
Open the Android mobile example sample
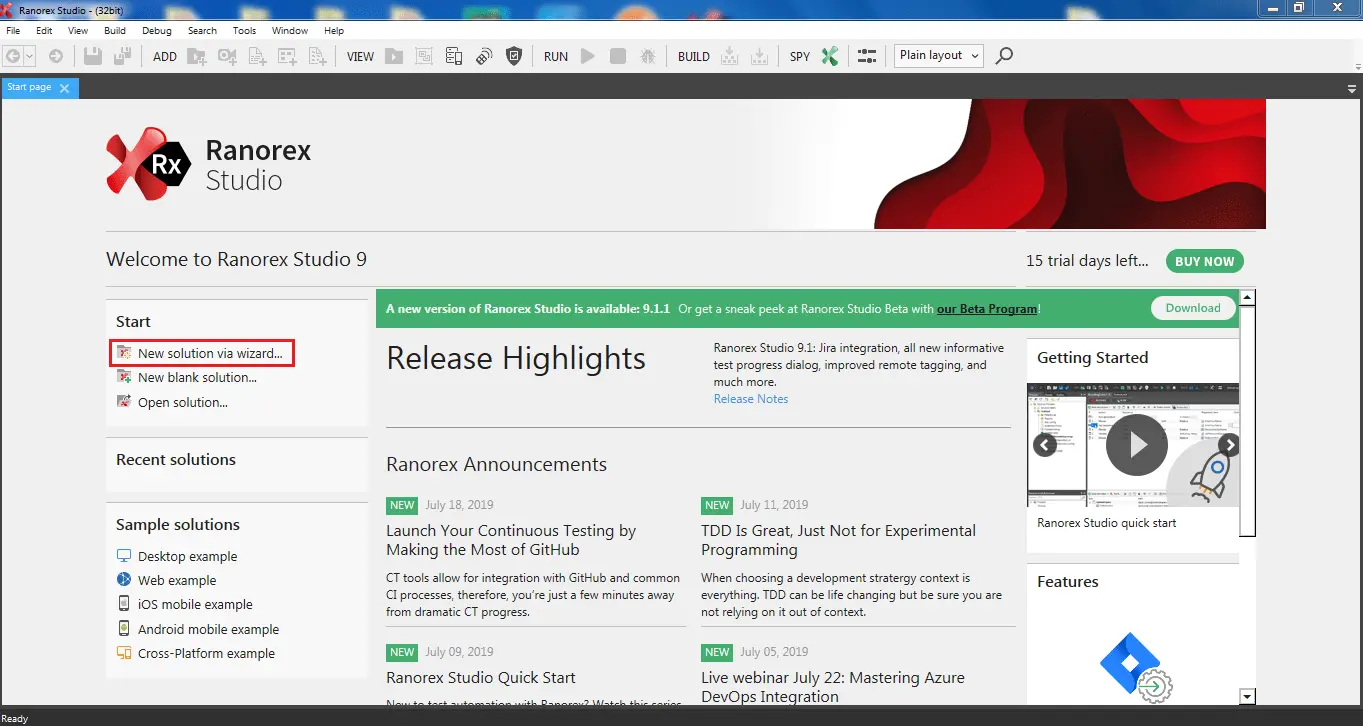tap(208, 629)
